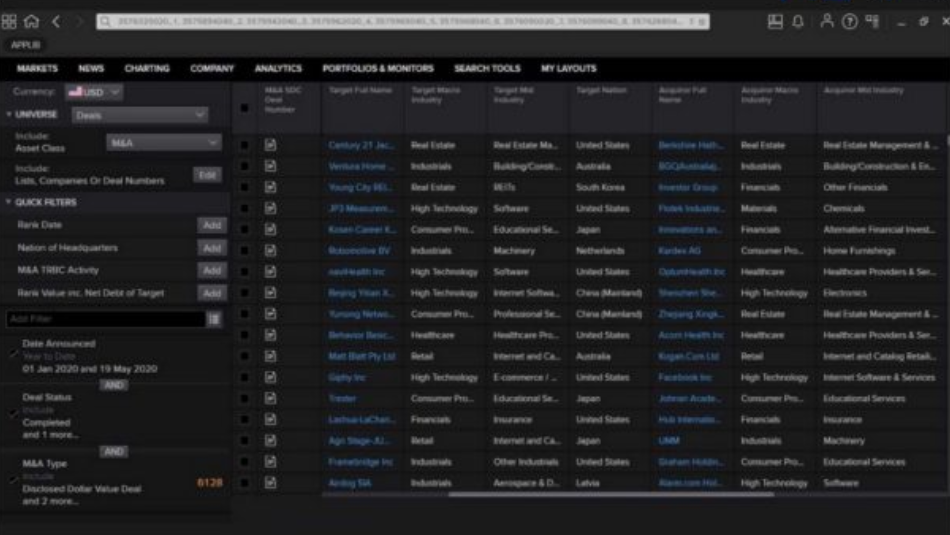Open the Charting menu

point(147,69)
